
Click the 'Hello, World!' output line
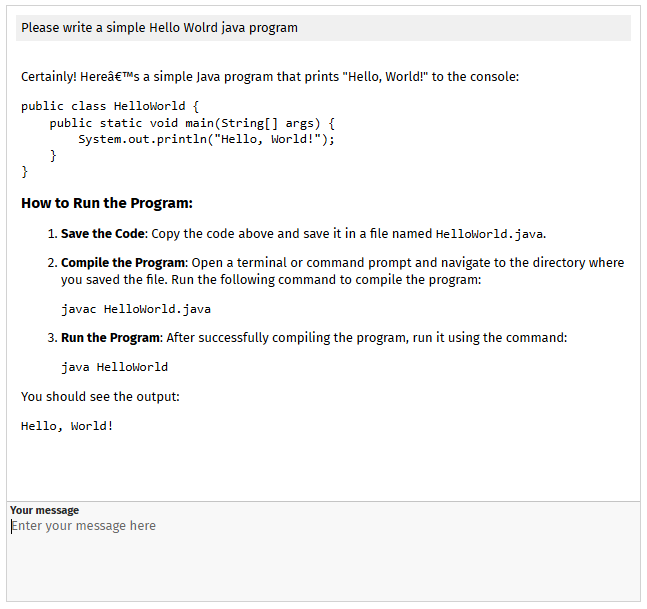(x=67, y=426)
